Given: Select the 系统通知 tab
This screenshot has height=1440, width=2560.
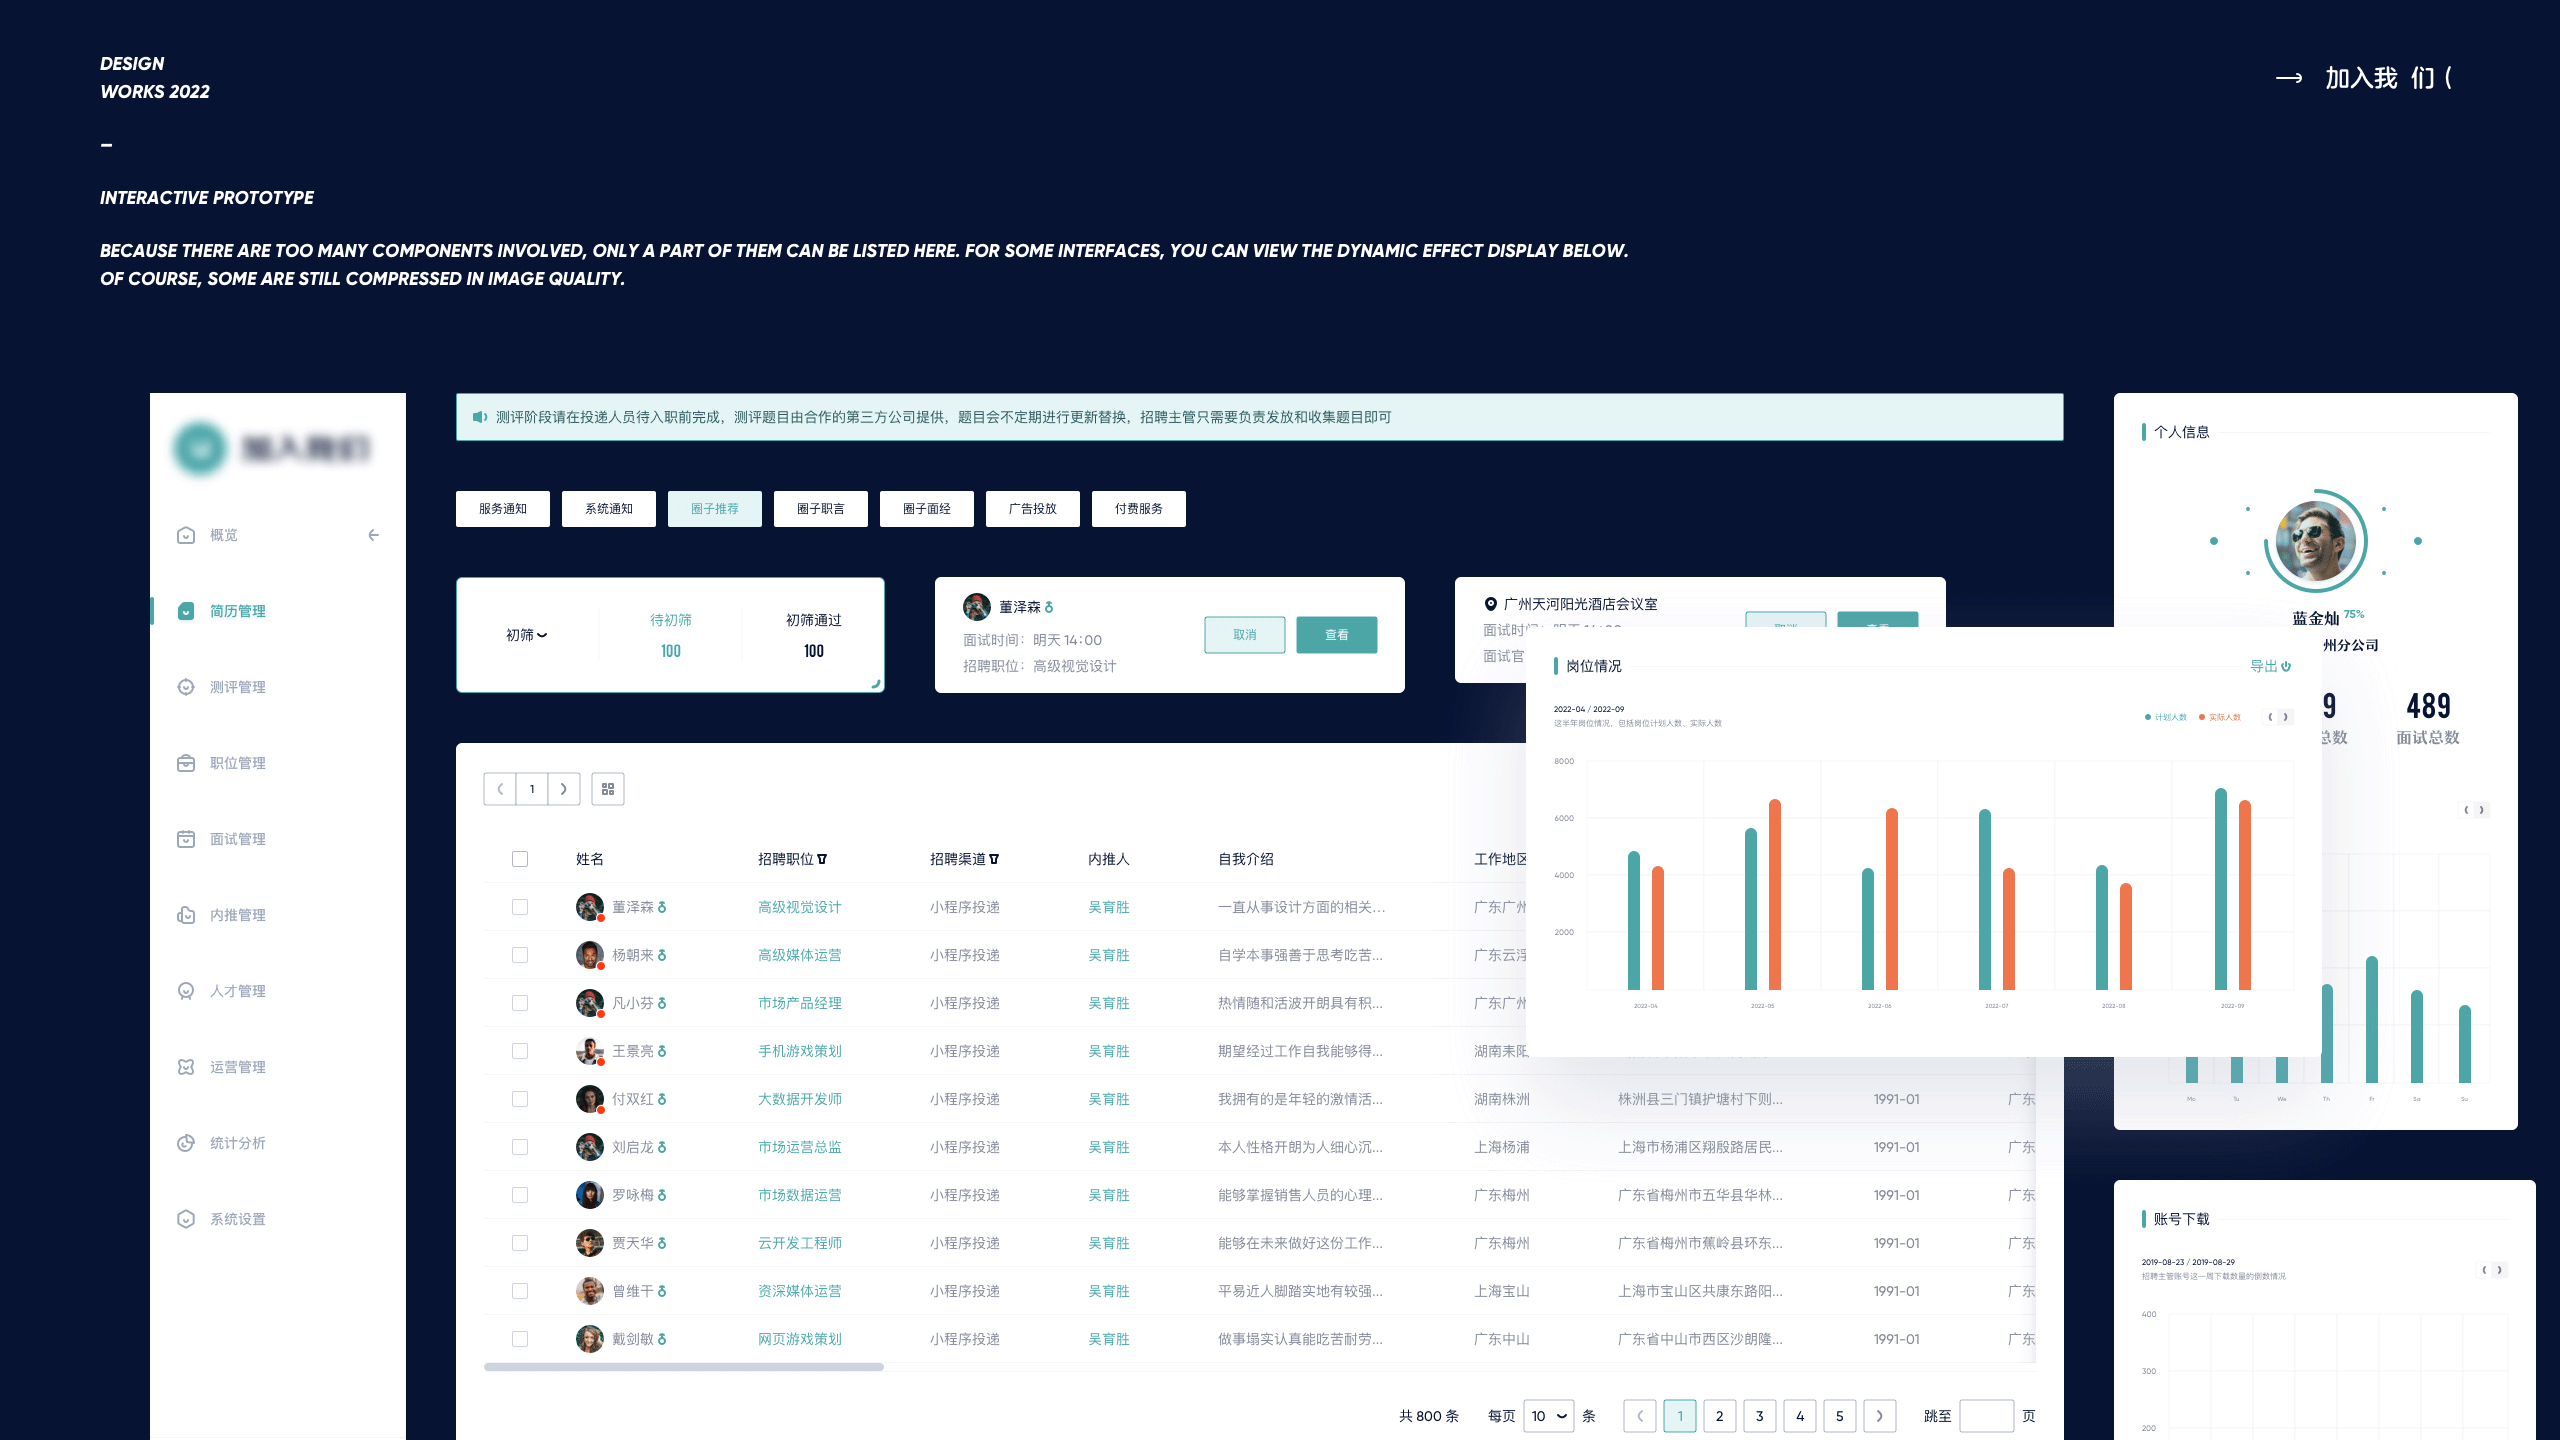Looking at the screenshot, I should [x=609, y=509].
